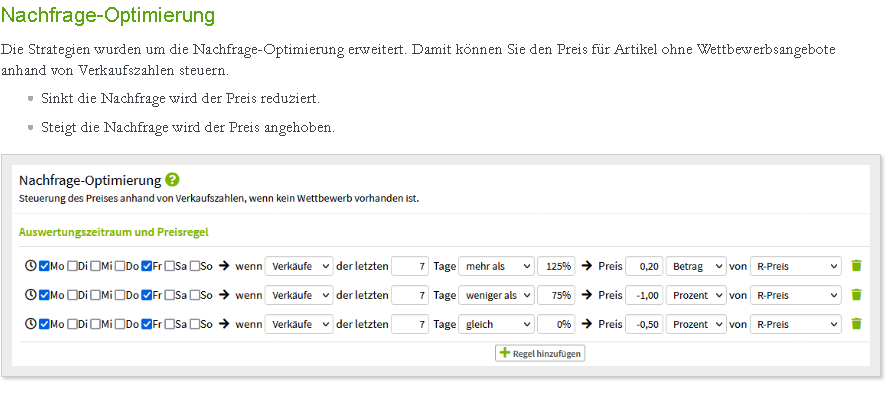This screenshot has width=886, height=403.
Task: Click the clock icon of the second rule
Action: pos(31,295)
